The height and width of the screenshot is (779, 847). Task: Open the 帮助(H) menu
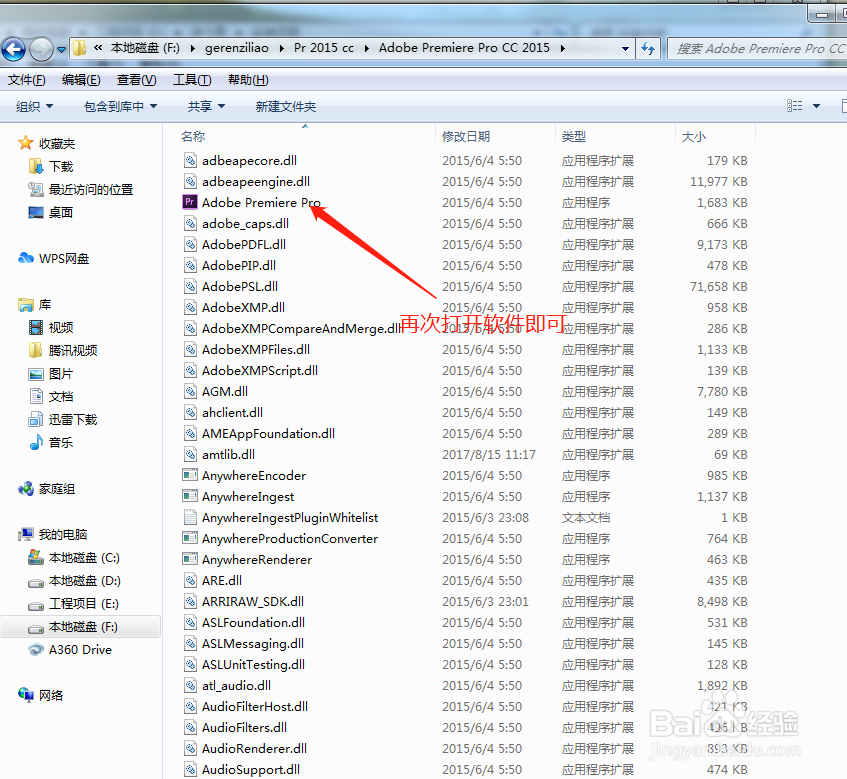point(248,80)
